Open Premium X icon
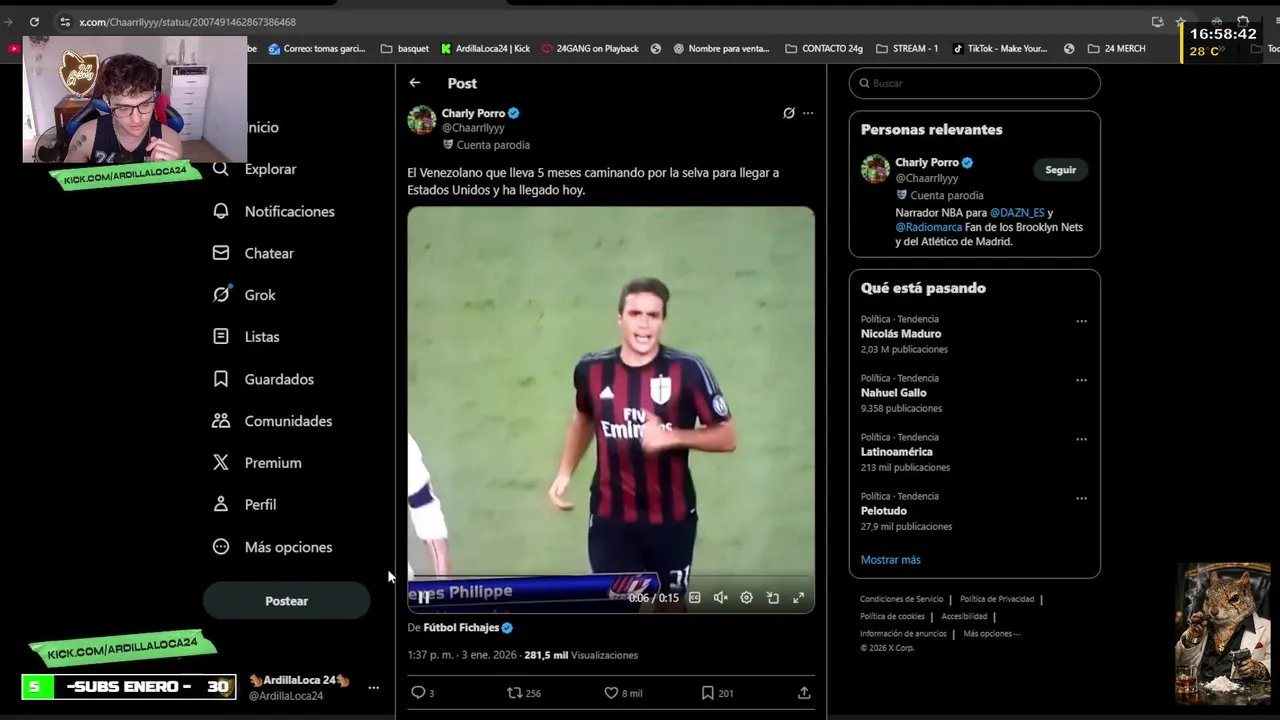The height and width of the screenshot is (720, 1280). [221, 463]
